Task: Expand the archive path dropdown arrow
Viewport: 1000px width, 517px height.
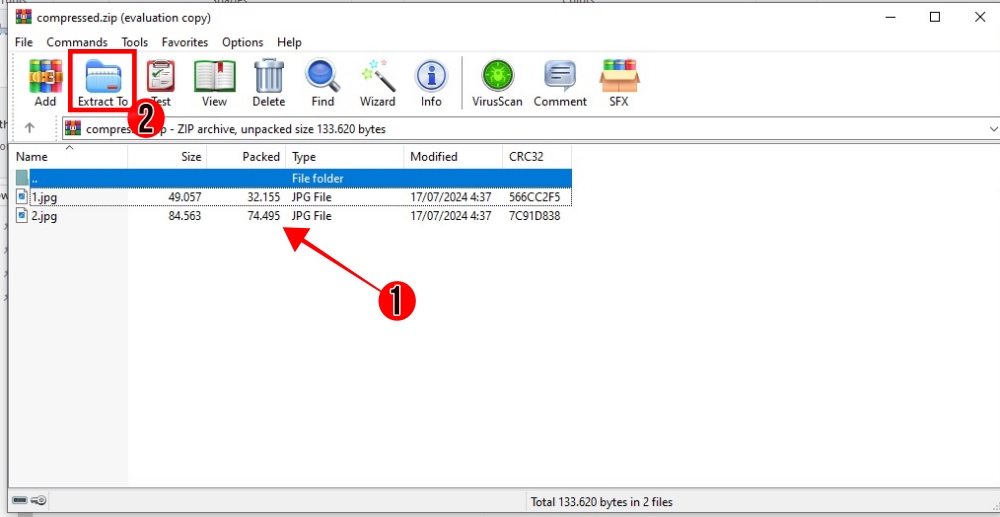Action: tap(993, 129)
